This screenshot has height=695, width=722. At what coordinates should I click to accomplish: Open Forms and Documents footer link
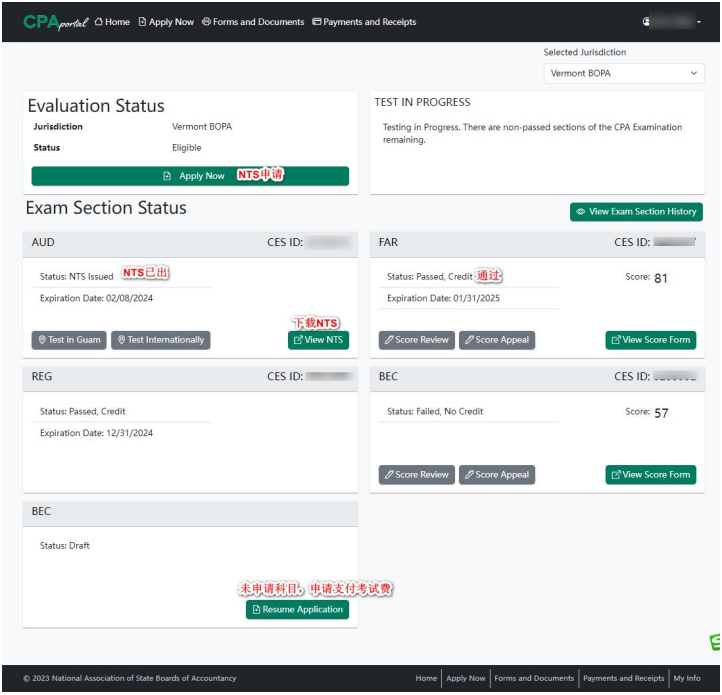tap(534, 678)
